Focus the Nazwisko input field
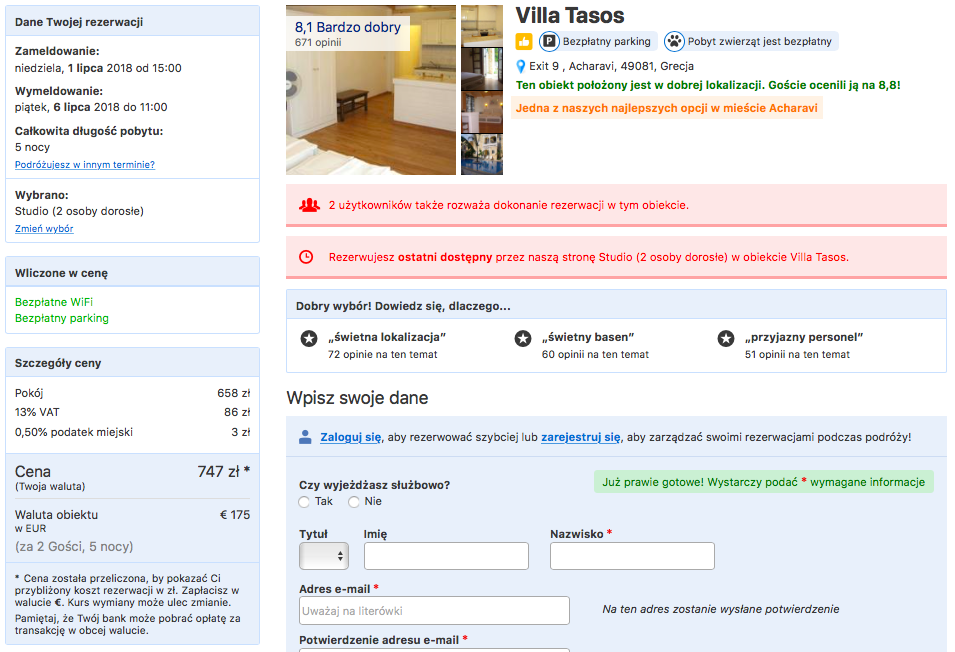 click(632, 556)
